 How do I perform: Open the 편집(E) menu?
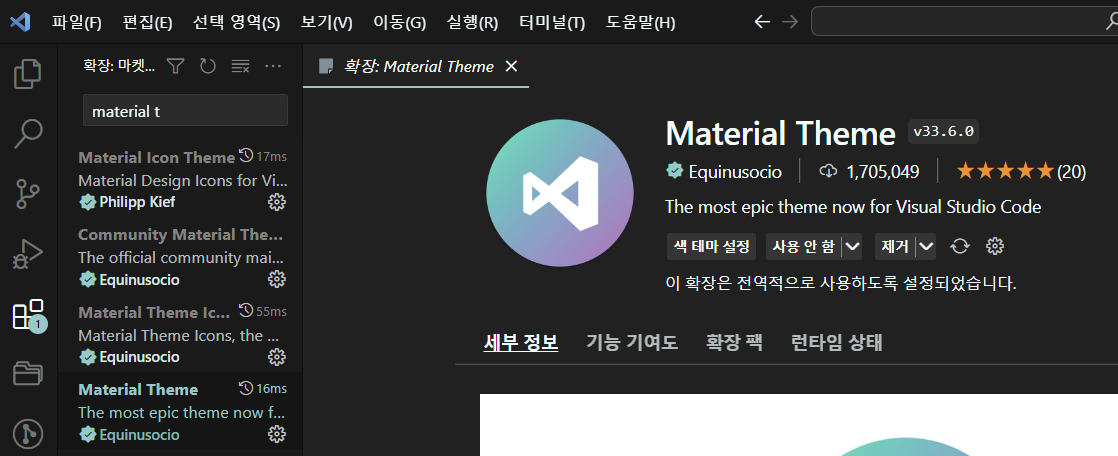tap(148, 23)
